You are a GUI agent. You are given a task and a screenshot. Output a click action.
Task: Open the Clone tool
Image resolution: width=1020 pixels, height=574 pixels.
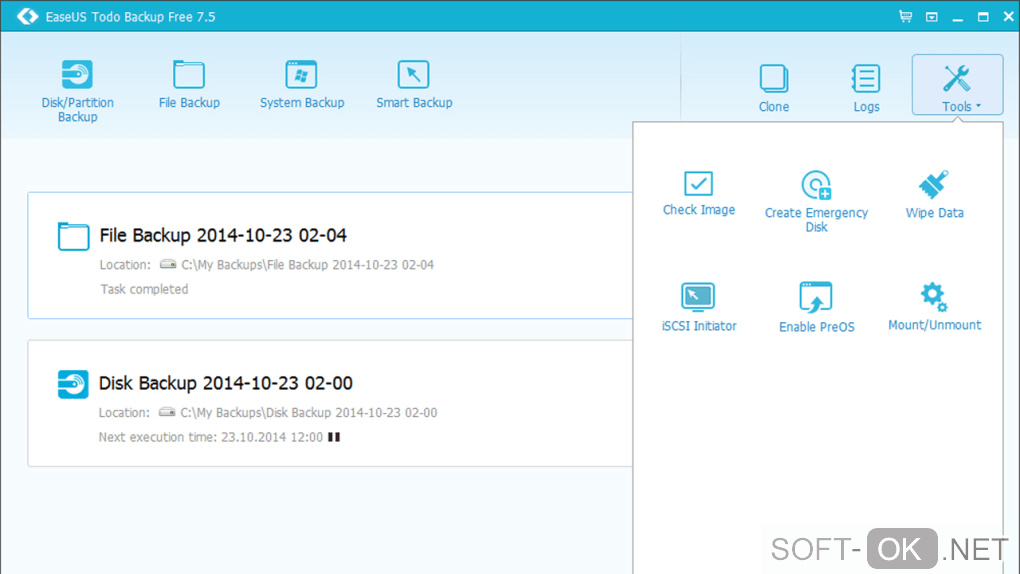pos(773,89)
